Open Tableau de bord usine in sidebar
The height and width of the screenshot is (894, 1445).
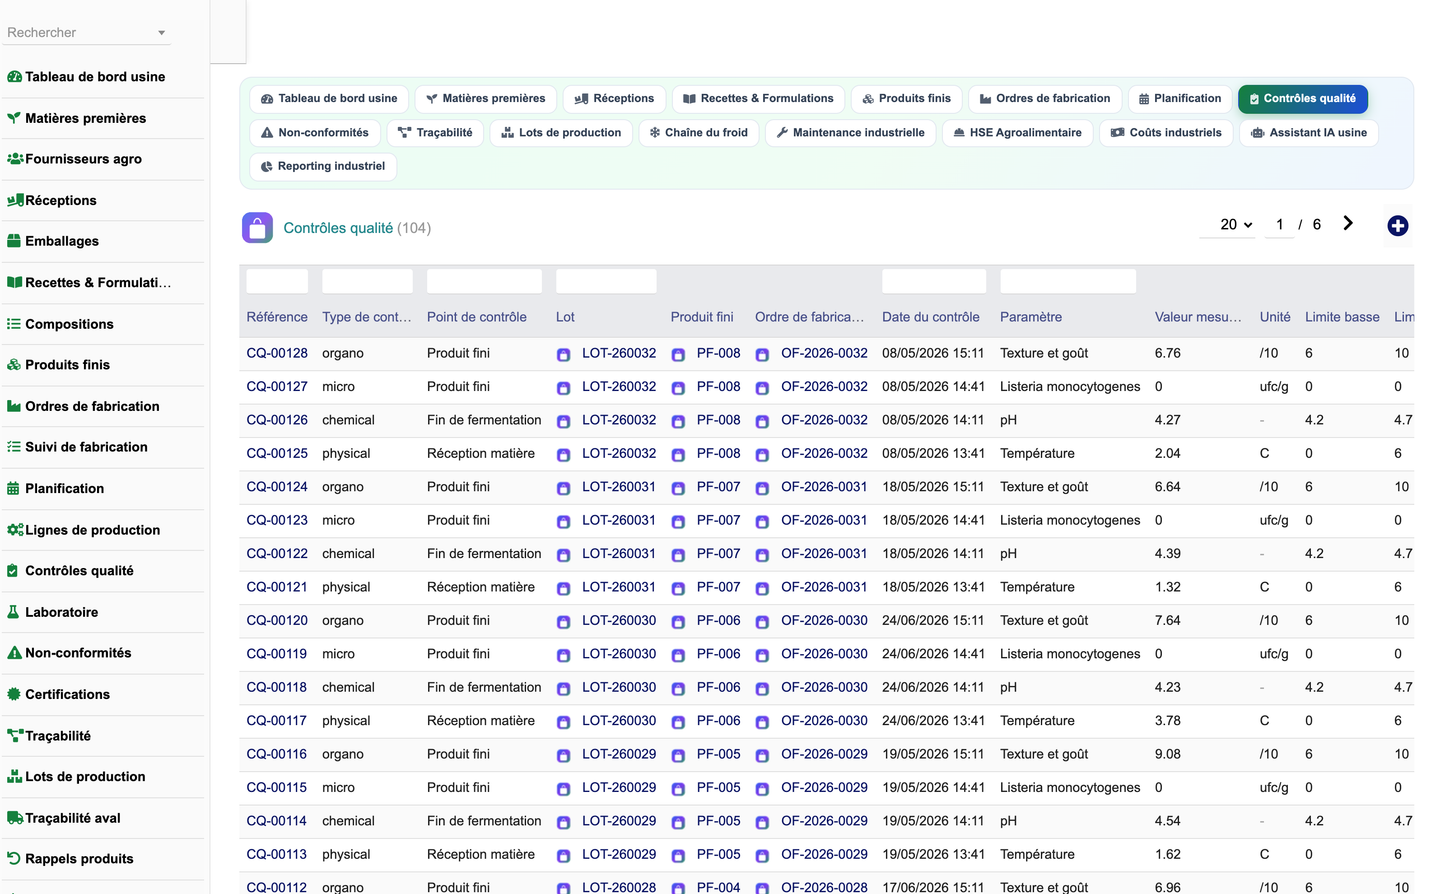95,77
